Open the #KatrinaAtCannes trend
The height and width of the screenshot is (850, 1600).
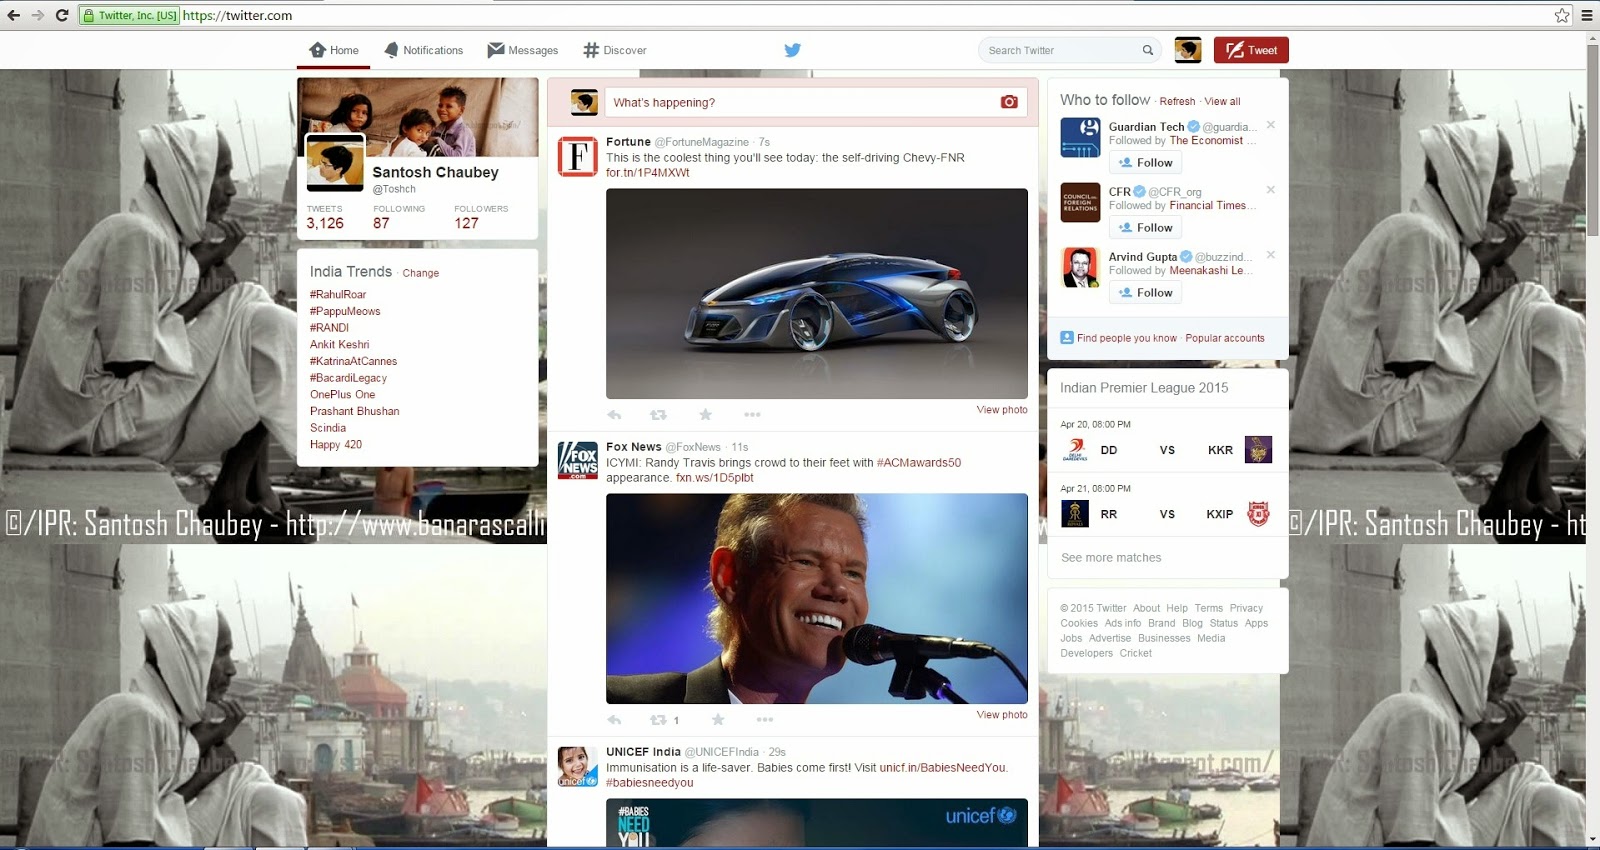353,361
